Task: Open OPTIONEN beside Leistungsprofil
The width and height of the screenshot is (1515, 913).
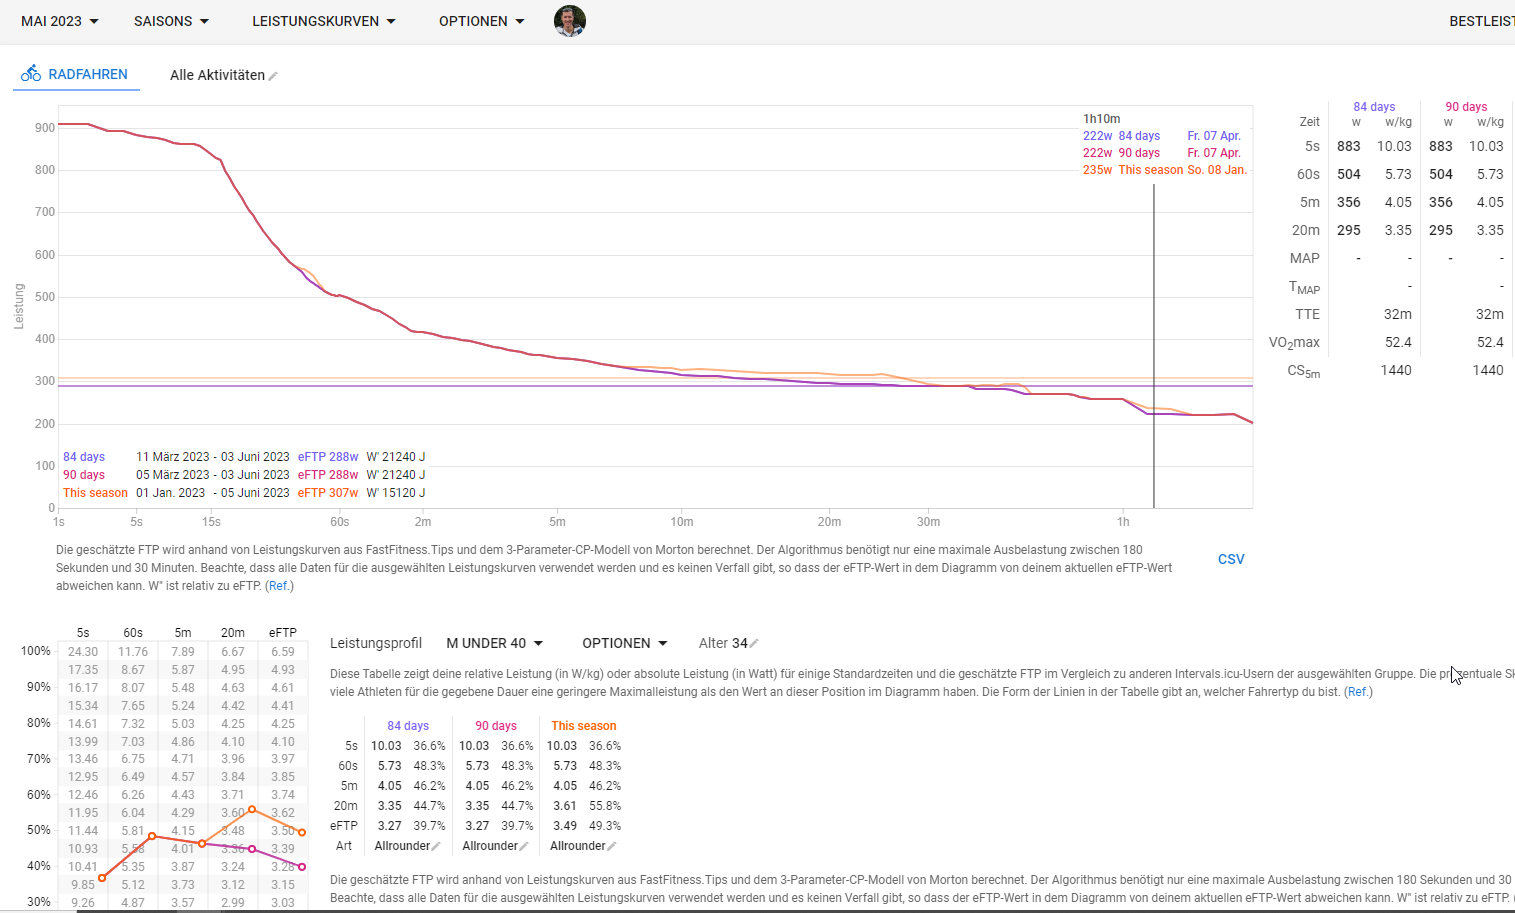Action: point(624,643)
